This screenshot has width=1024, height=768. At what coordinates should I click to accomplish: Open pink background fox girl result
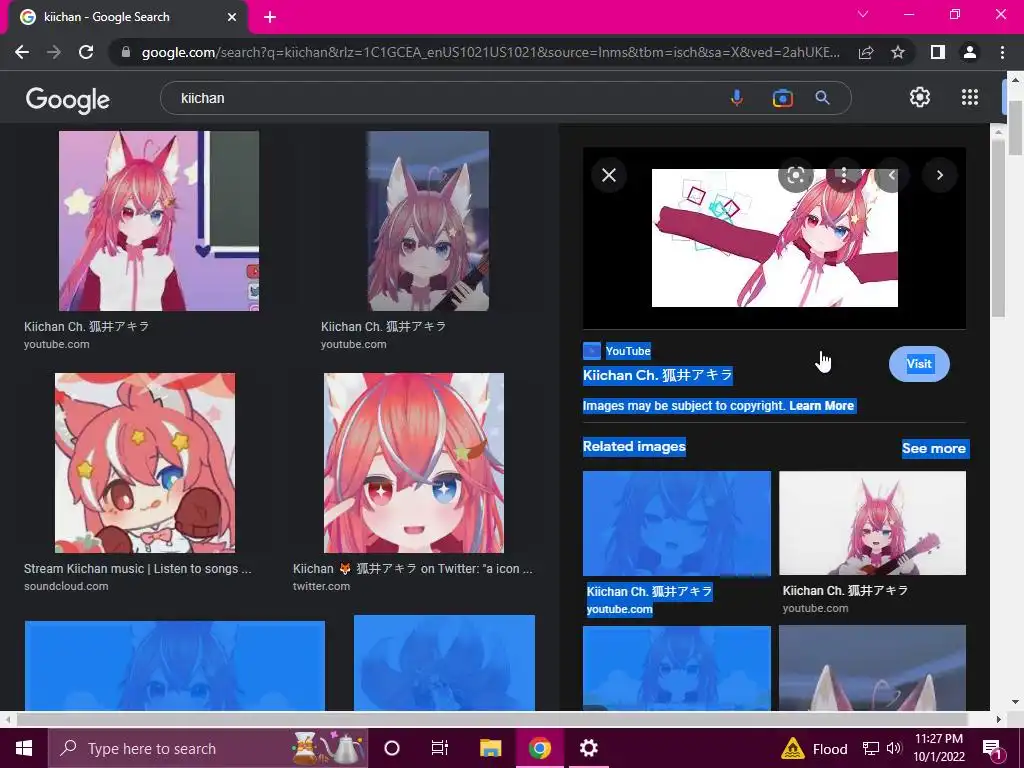click(x=159, y=221)
